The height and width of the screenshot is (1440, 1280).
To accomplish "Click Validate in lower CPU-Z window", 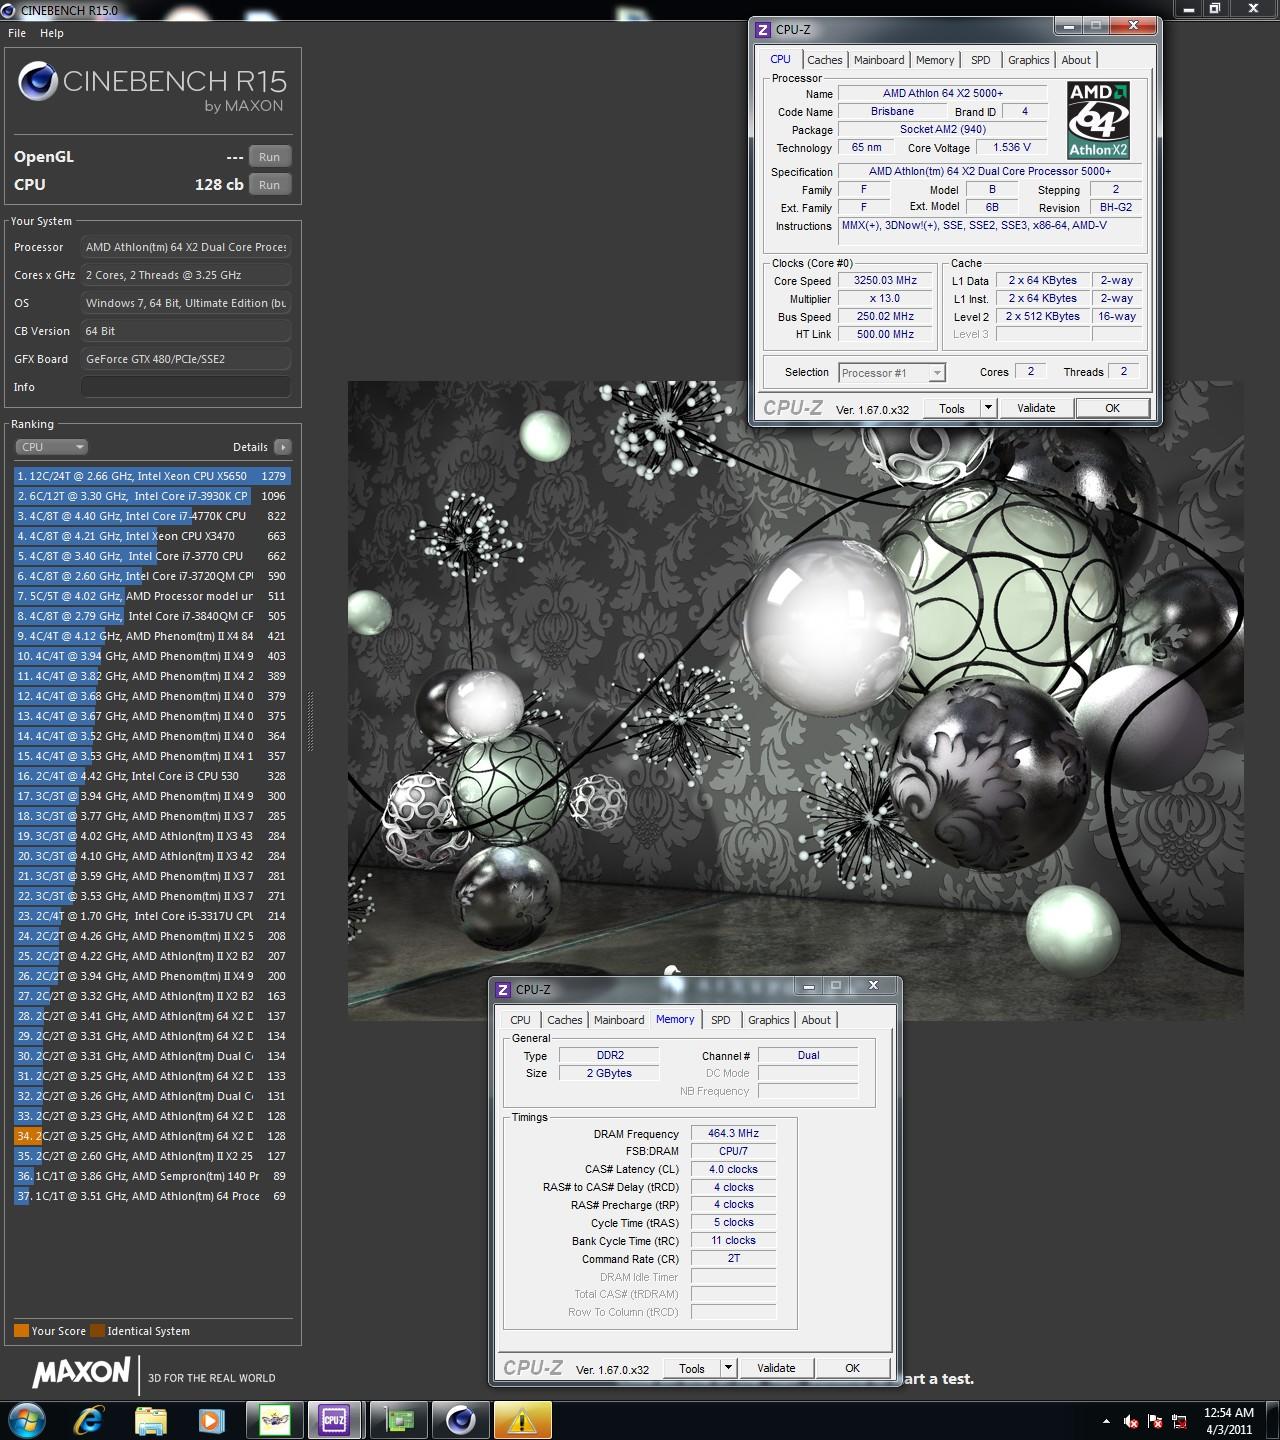I will click(x=776, y=1368).
